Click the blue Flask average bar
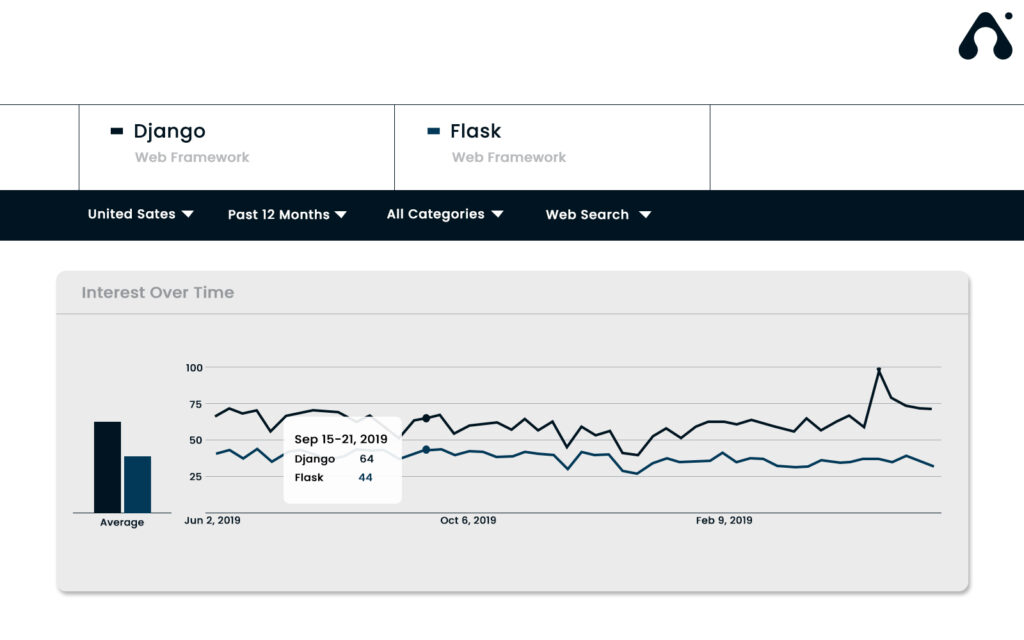The image size is (1024, 640). pos(137,484)
